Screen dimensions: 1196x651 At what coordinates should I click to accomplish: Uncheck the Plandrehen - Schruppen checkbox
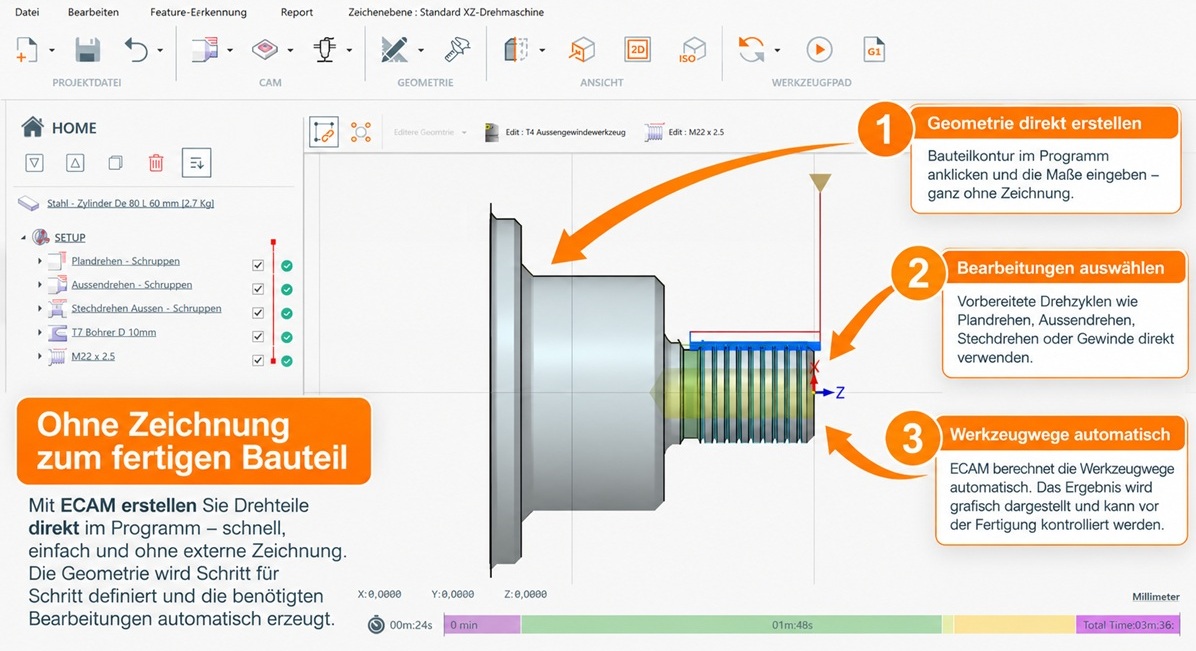258,266
